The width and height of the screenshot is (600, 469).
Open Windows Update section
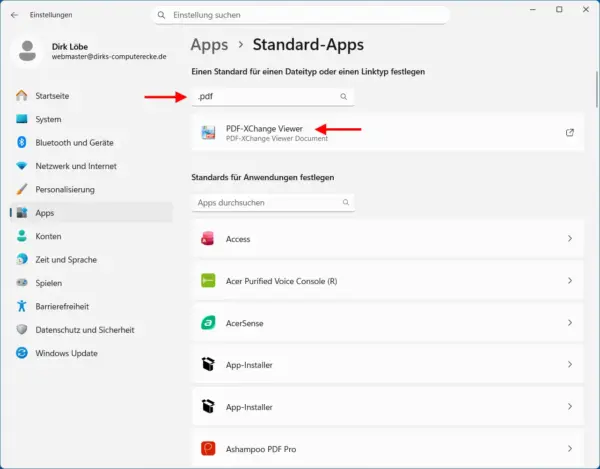pos(92,353)
